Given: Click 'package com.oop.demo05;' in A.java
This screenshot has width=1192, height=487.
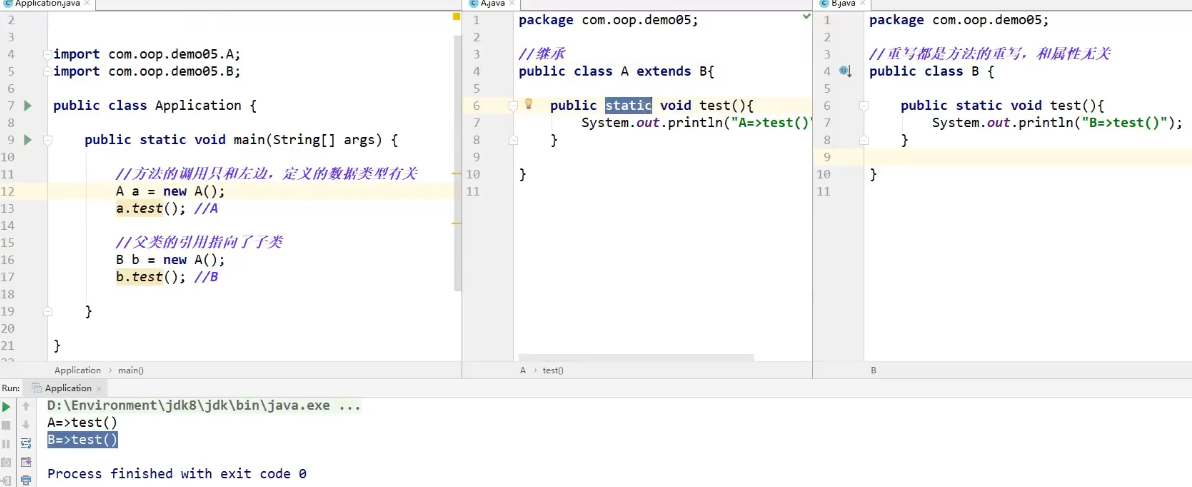Looking at the screenshot, I should click(608, 20).
